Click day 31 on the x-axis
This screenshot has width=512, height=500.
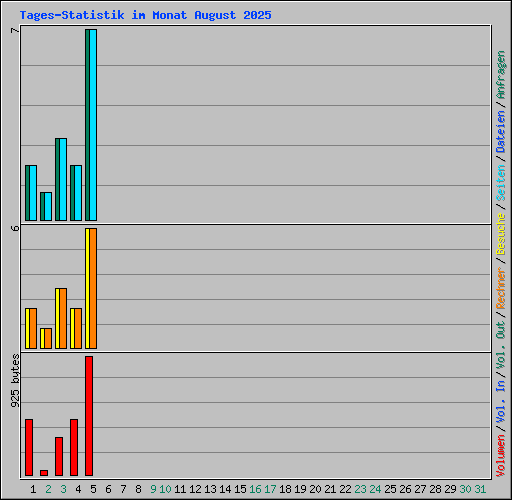tap(480, 489)
